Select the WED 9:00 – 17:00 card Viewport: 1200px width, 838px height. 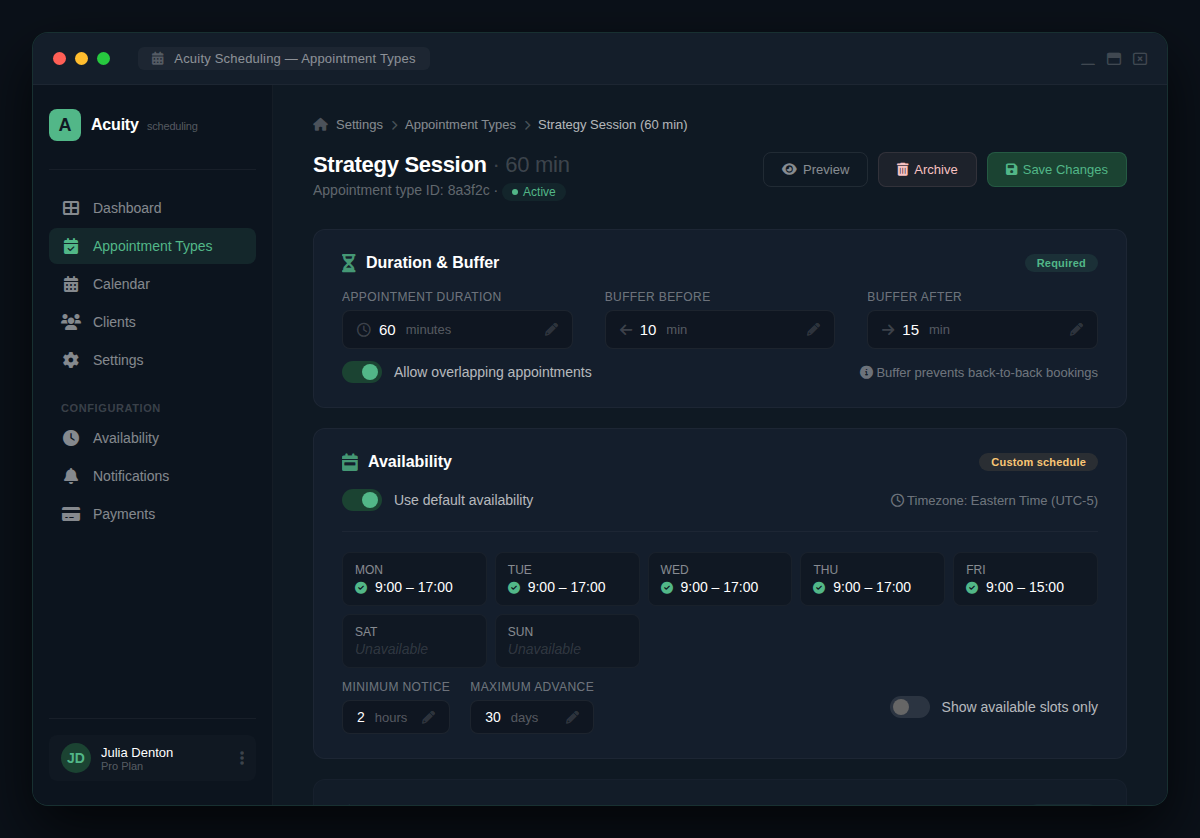click(720, 579)
